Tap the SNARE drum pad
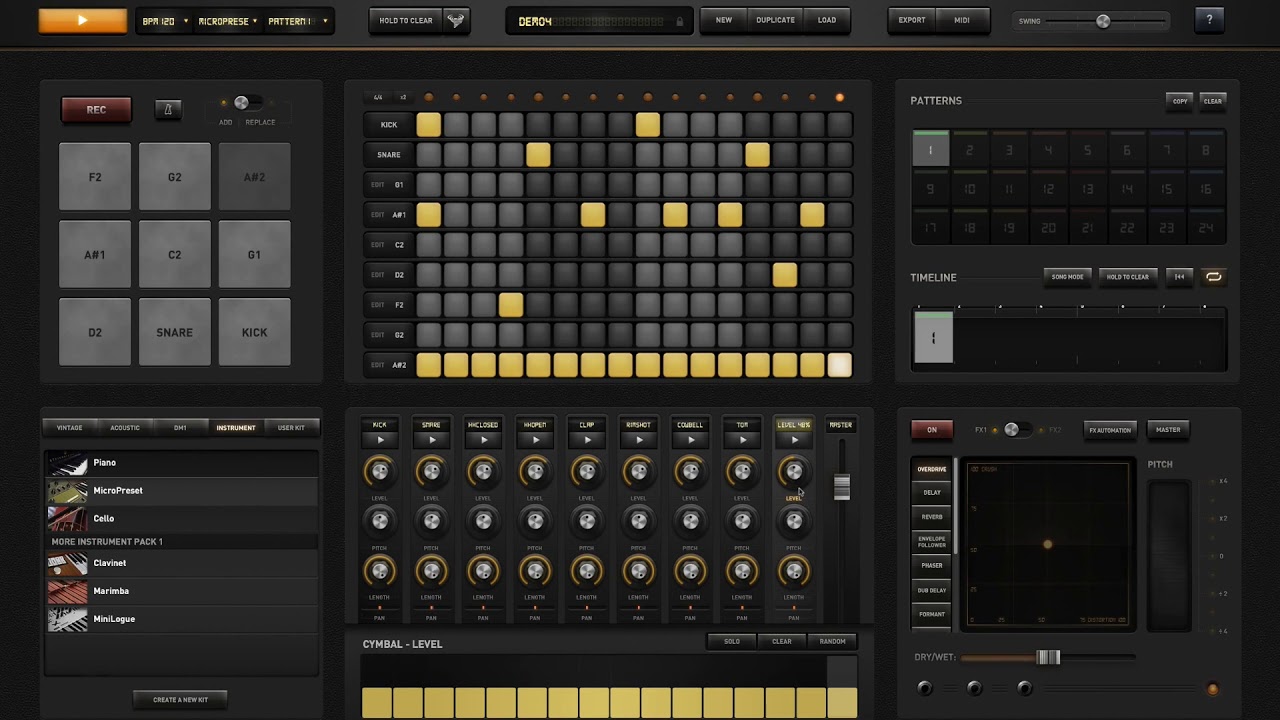This screenshot has height=720, width=1280. [x=175, y=332]
